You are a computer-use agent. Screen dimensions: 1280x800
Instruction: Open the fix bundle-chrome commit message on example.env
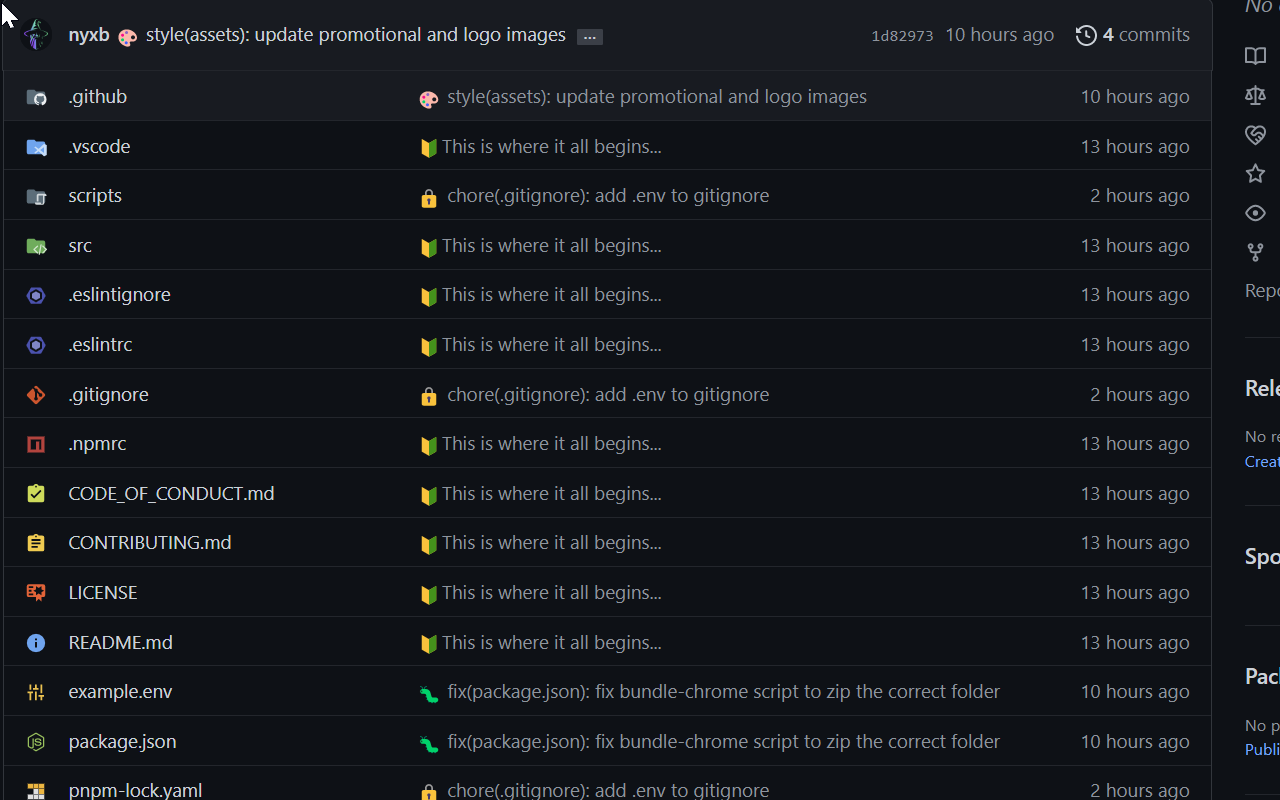coord(723,691)
